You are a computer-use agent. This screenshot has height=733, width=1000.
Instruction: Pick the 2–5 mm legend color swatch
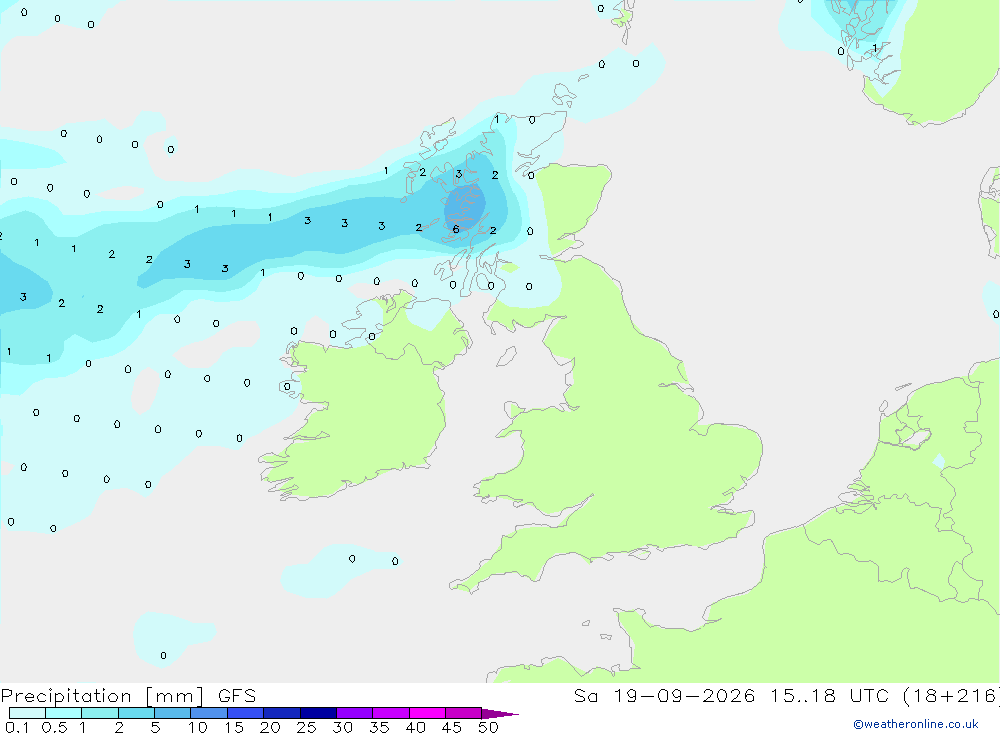tap(136, 713)
